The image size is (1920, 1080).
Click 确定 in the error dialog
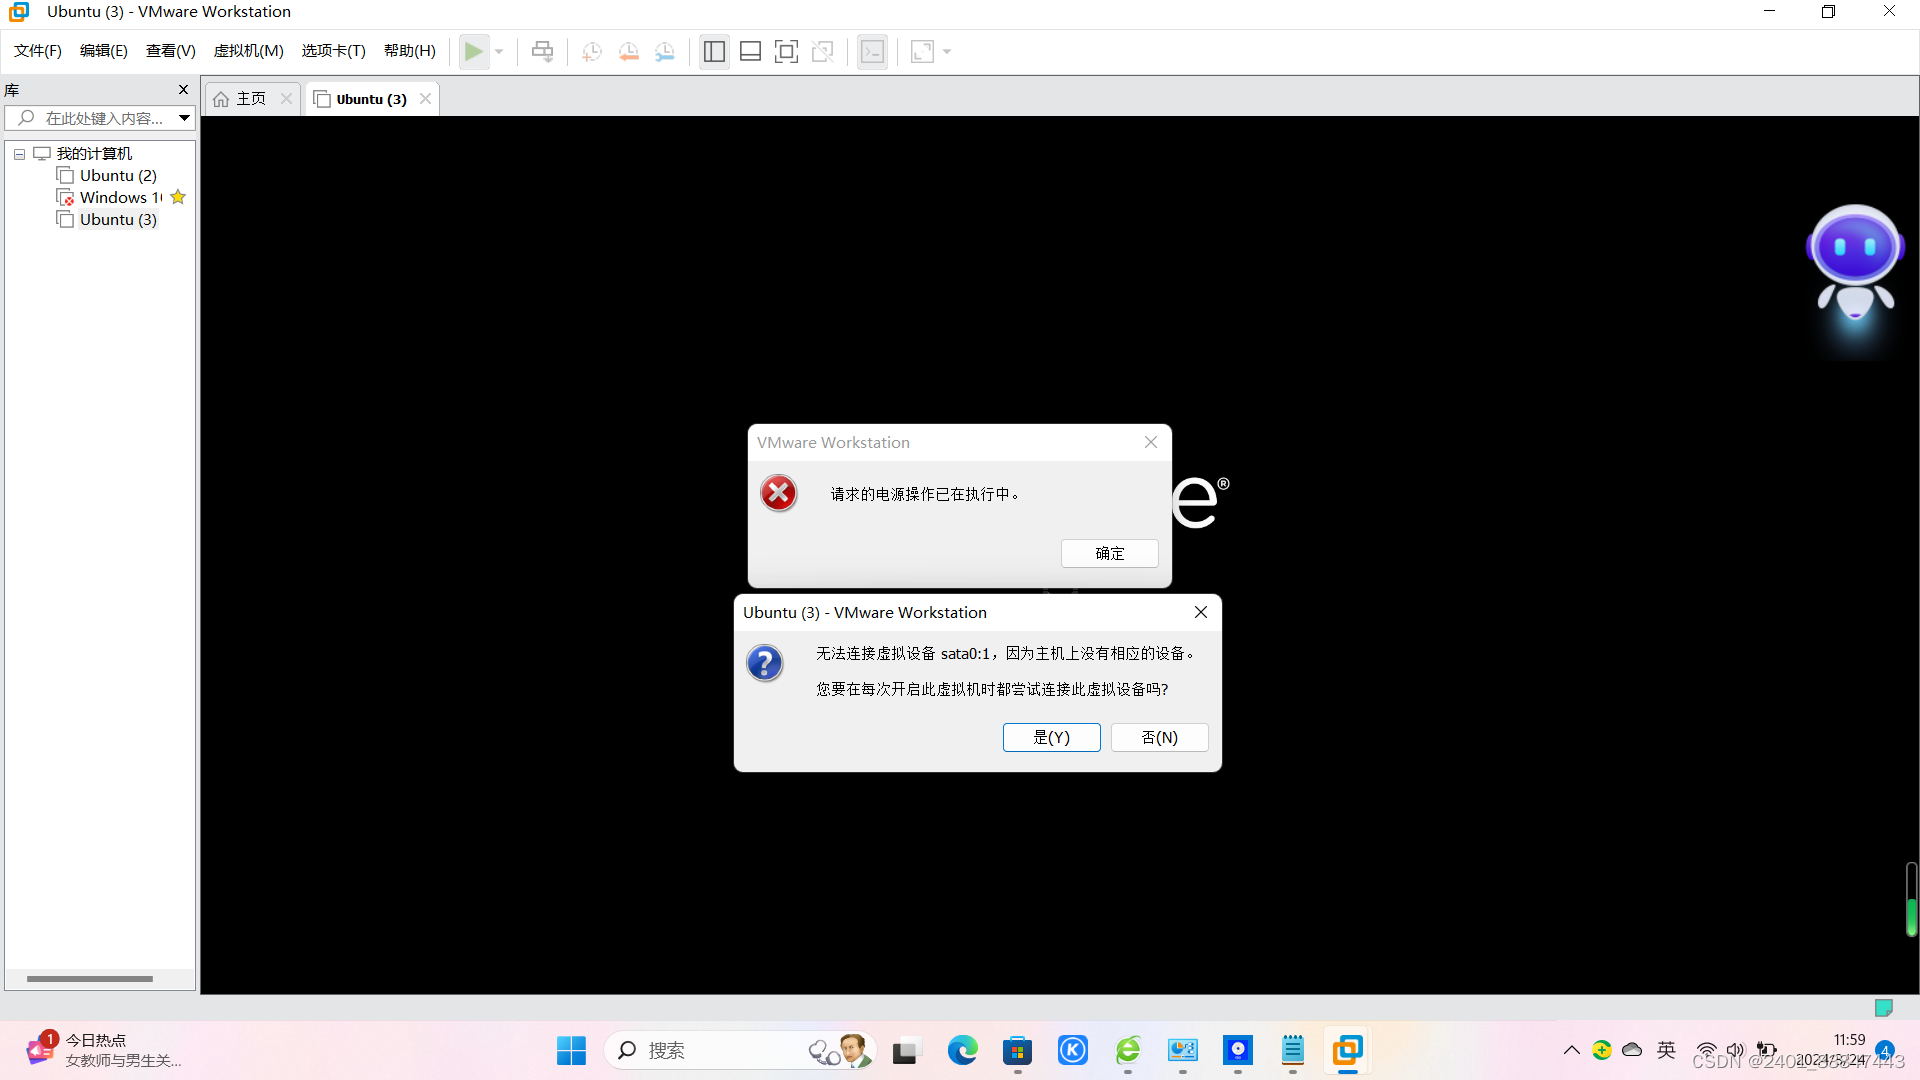1109,553
